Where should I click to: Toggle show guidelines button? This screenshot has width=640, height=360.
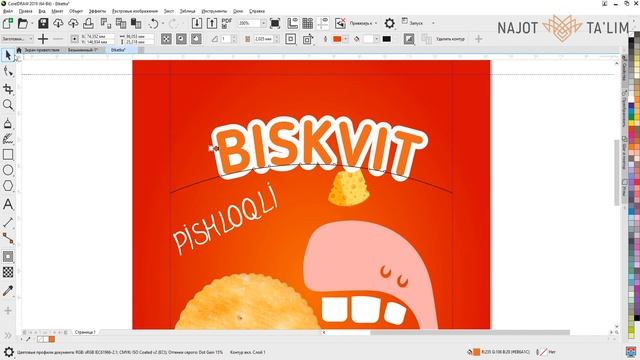point(323,23)
